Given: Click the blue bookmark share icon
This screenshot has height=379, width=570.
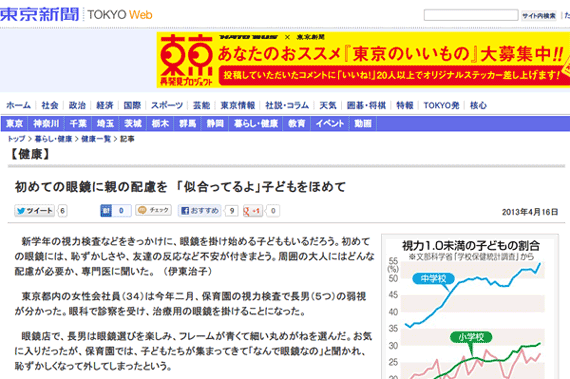Looking at the screenshot, I should pos(106,211).
